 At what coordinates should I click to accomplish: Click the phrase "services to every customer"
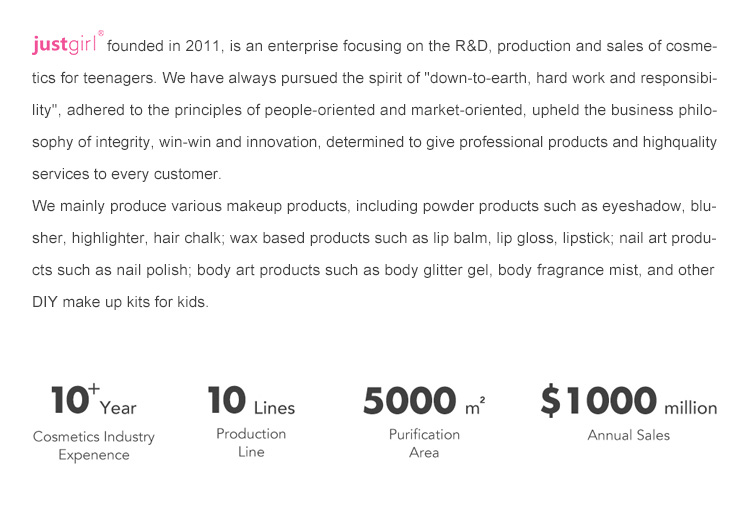tap(125, 174)
